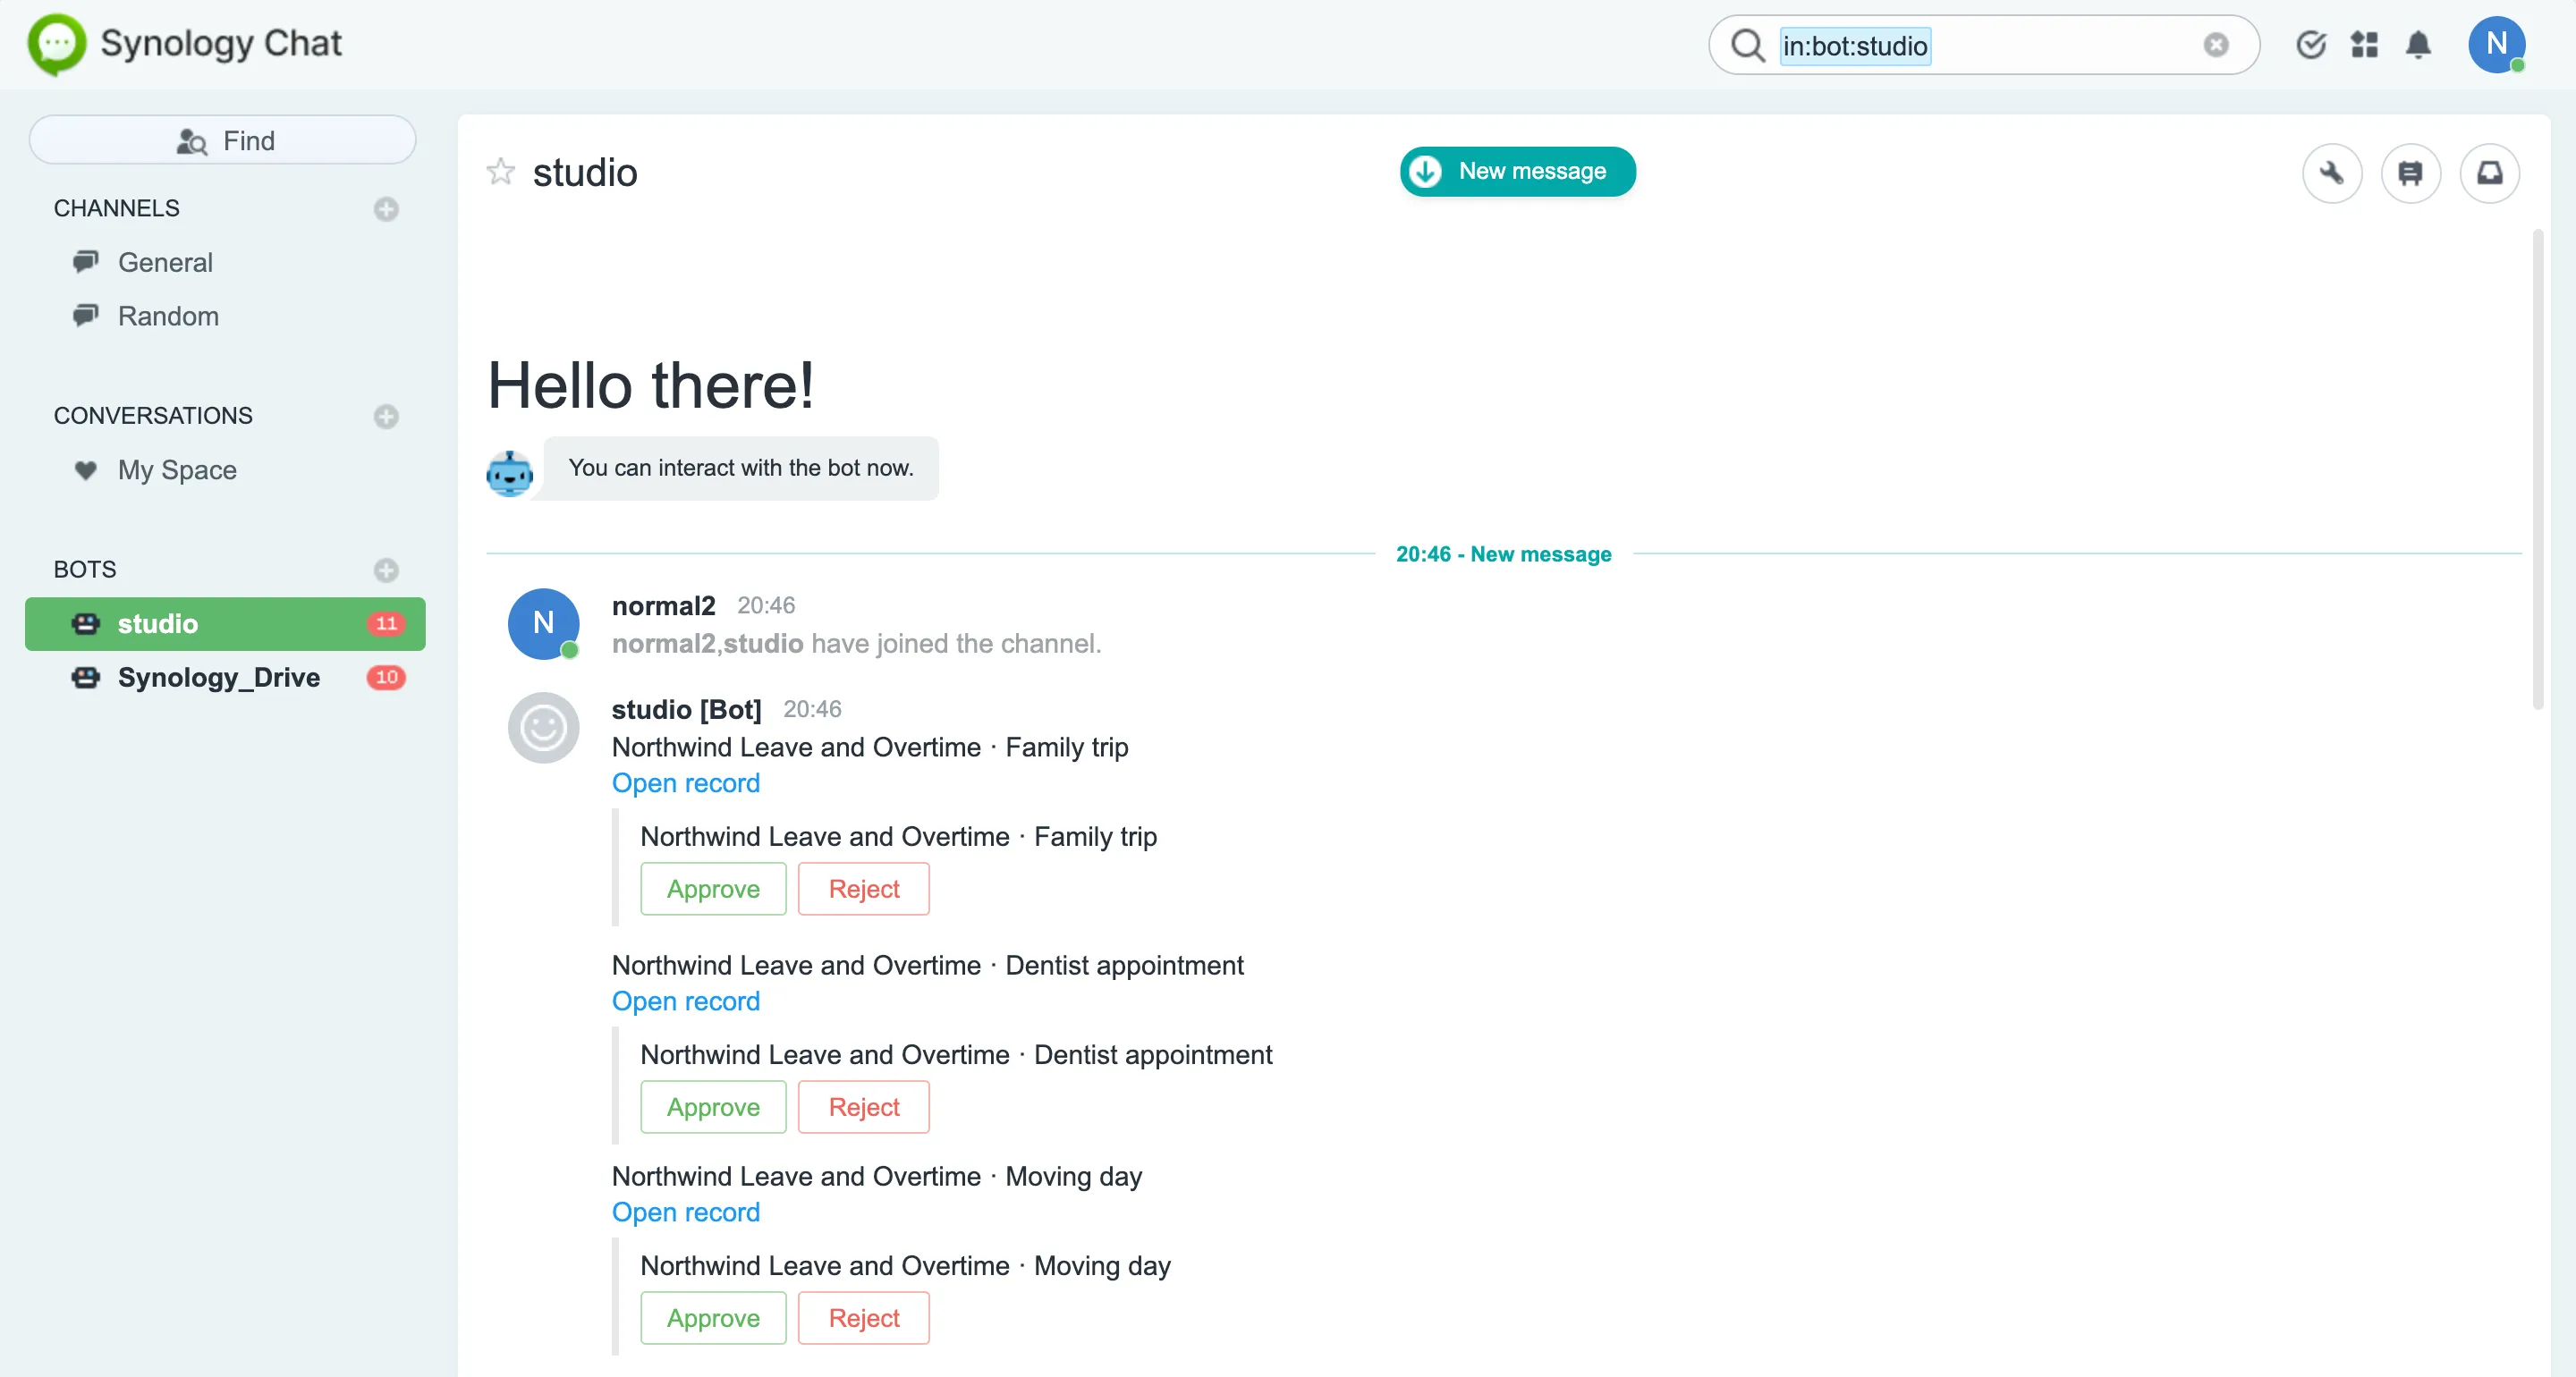Open record link for Family trip
Screen dimensions: 2576x1377
point(686,783)
